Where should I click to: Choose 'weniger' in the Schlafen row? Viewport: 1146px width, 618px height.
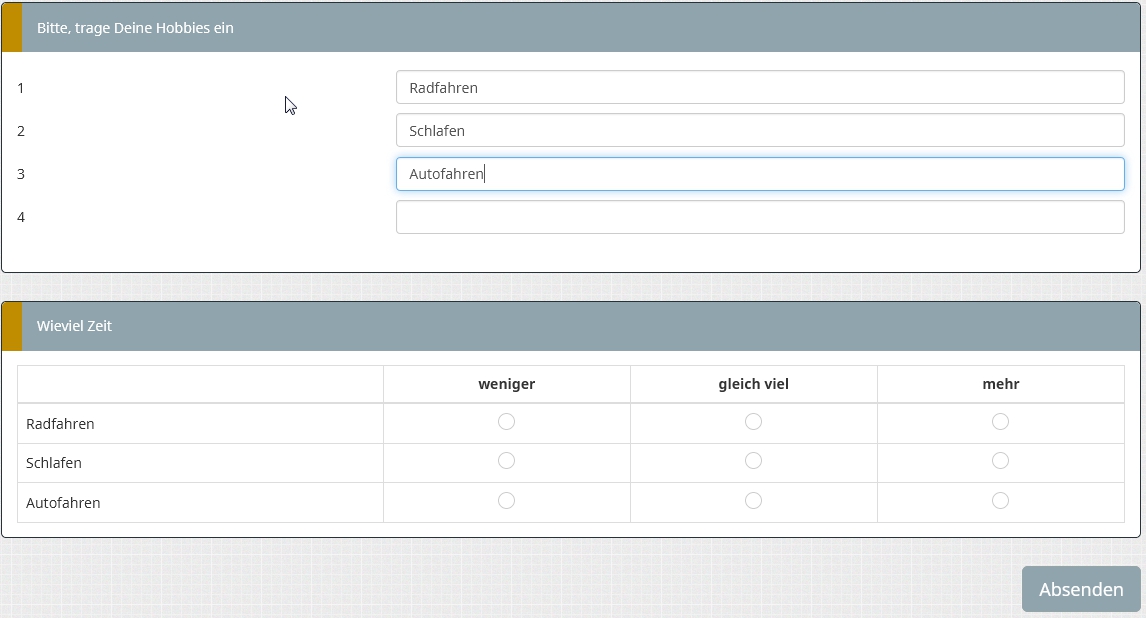point(506,461)
